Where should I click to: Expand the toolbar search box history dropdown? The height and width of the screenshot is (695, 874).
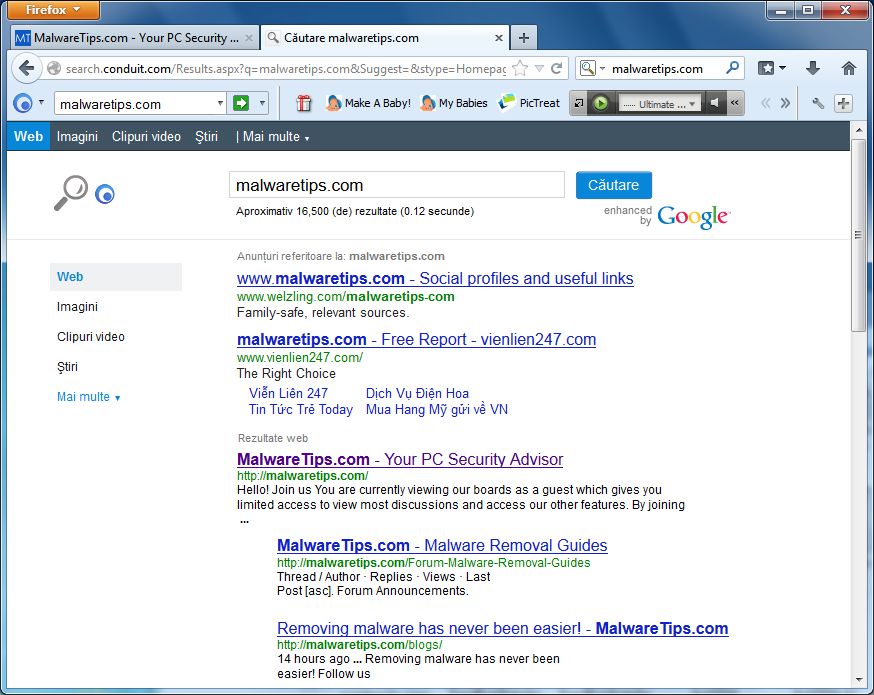[x=220, y=103]
